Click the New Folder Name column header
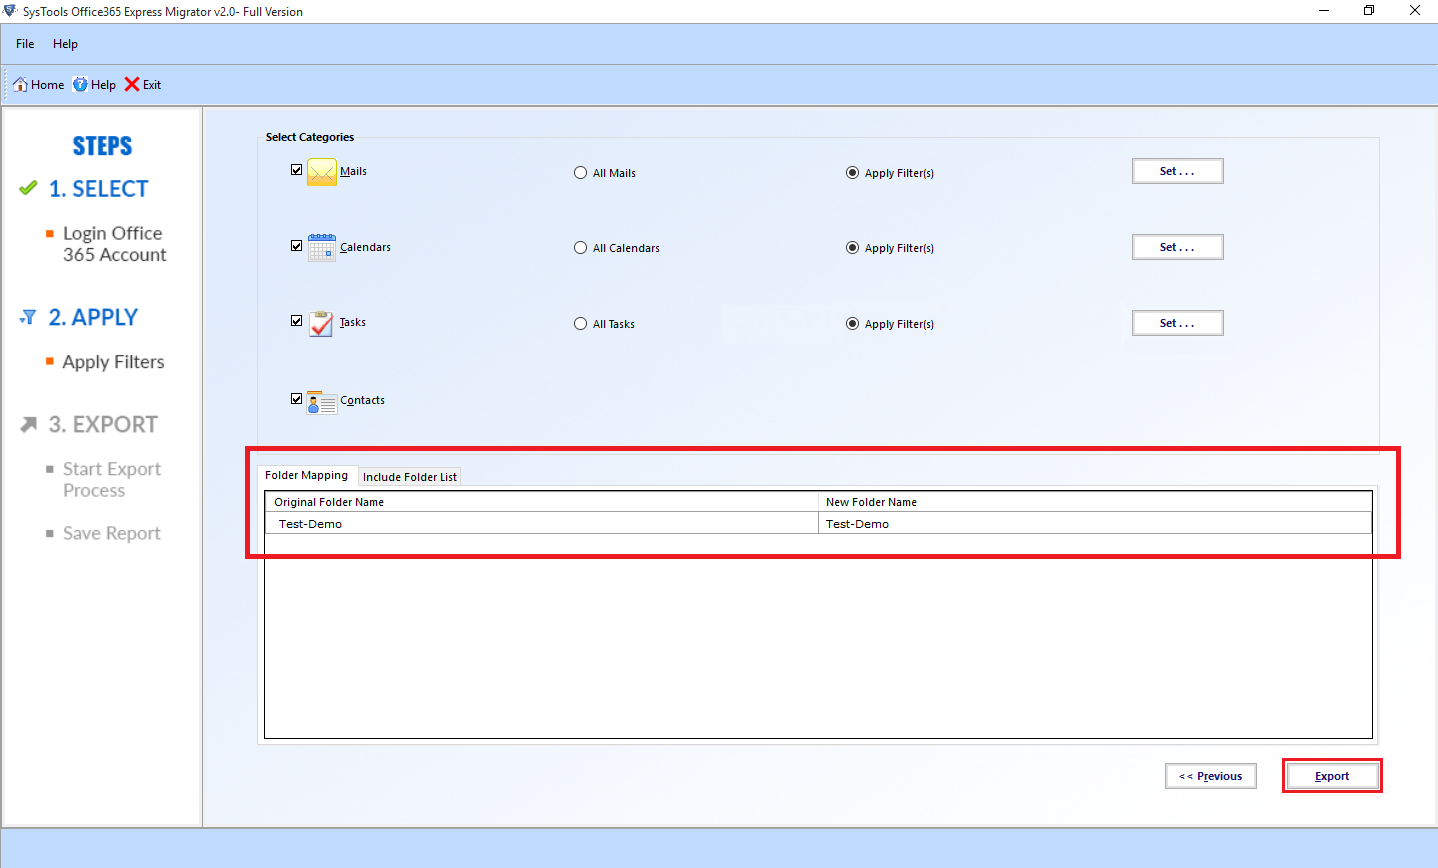The image size is (1438, 868). coord(1095,502)
